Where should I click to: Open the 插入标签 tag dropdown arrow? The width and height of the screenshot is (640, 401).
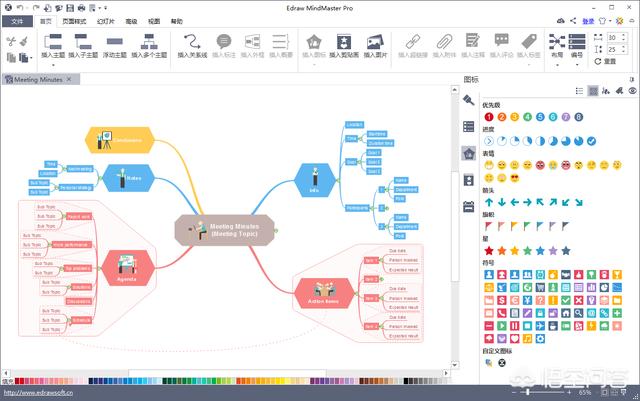coord(529,65)
